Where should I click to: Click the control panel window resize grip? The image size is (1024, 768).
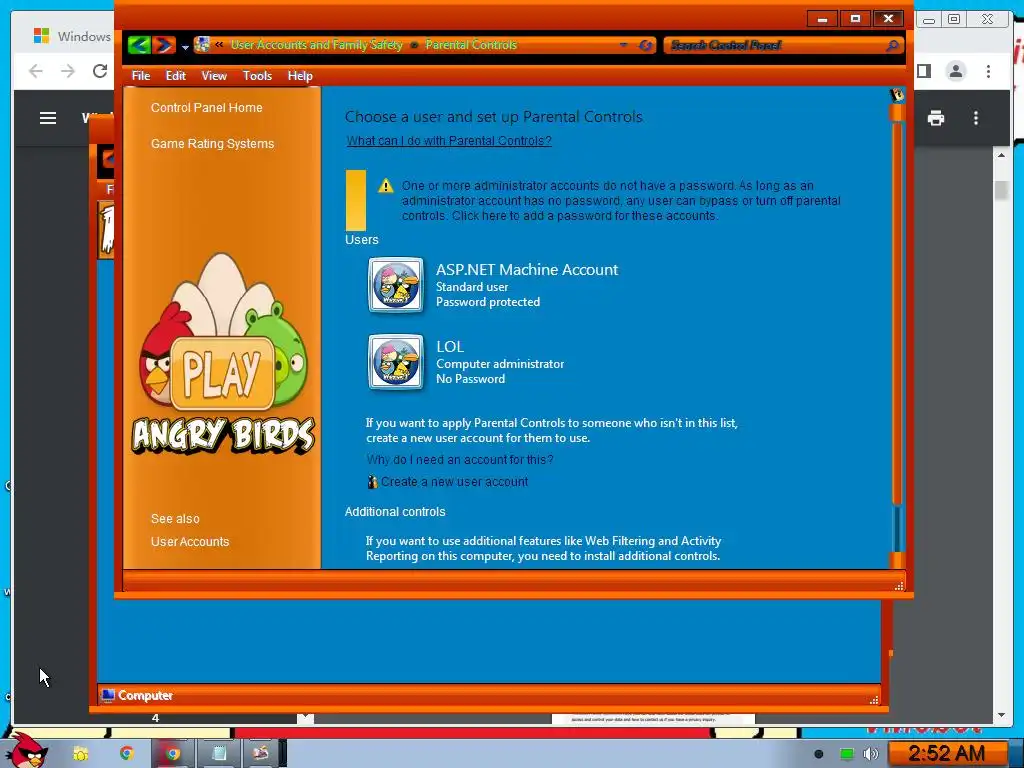pyautogui.click(x=899, y=586)
